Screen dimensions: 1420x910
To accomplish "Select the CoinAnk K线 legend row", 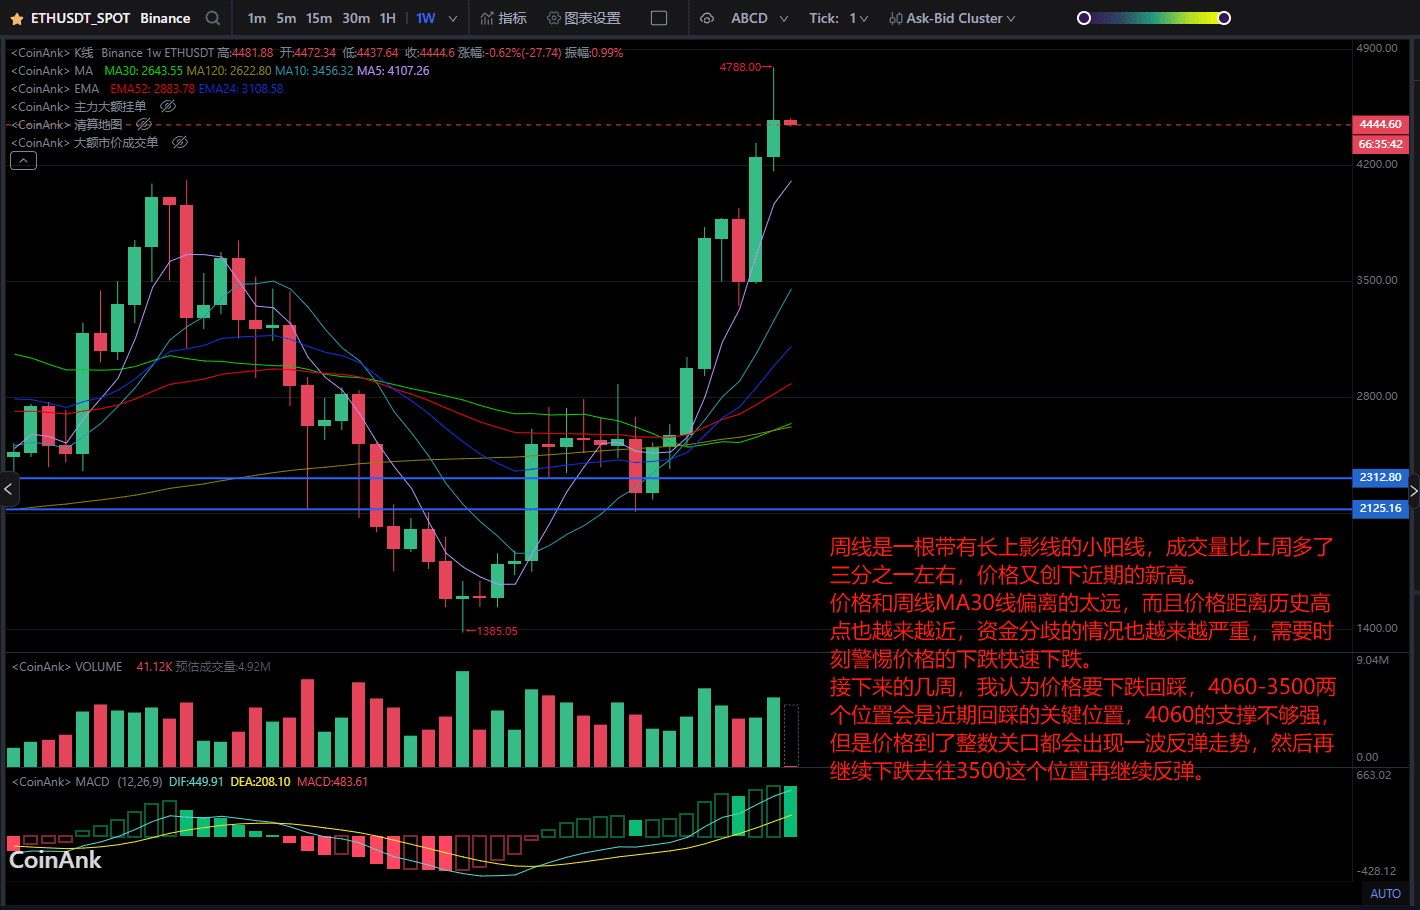I will point(316,52).
